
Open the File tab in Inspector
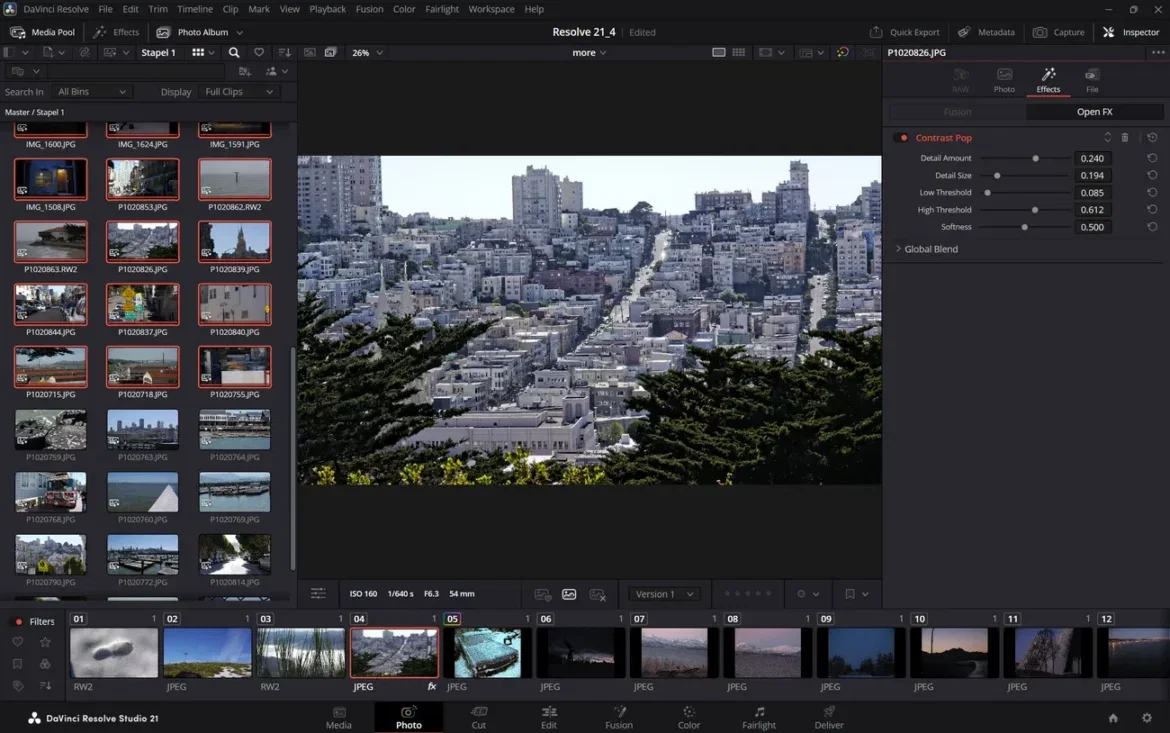[x=1092, y=81]
